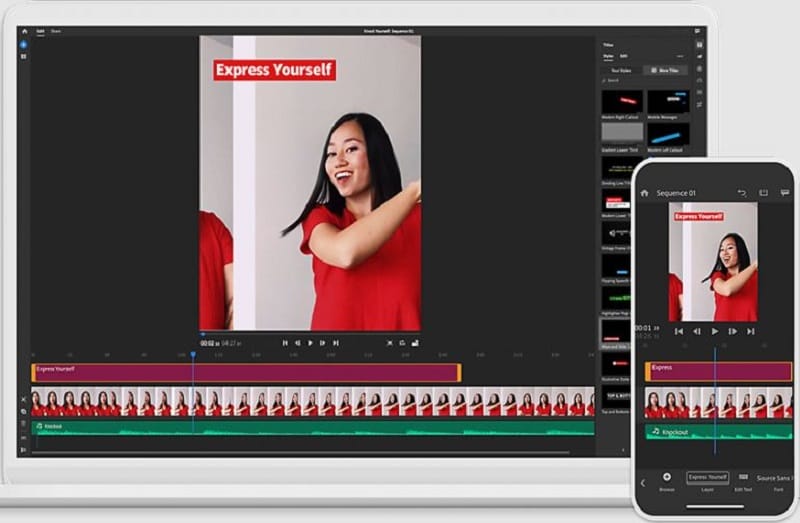Viewport: 800px width, 523px height.
Task: Select the Knockout audio clip on desktop timeline
Action: click(313, 428)
